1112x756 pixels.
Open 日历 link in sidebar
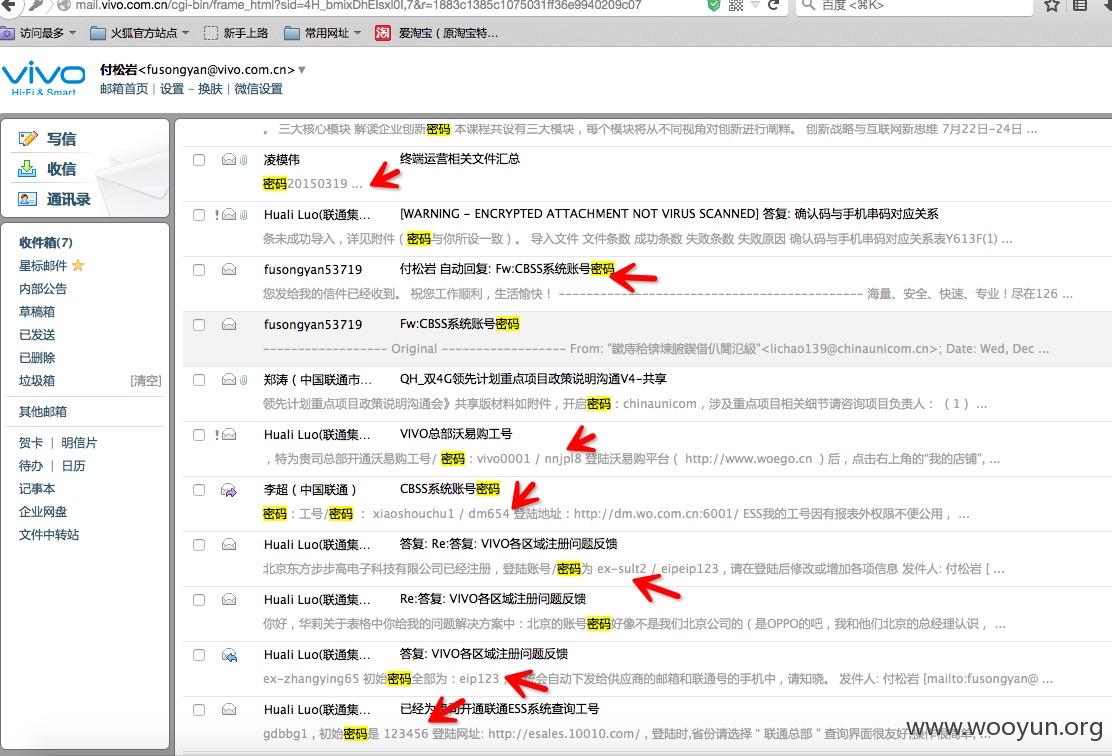coord(73,465)
